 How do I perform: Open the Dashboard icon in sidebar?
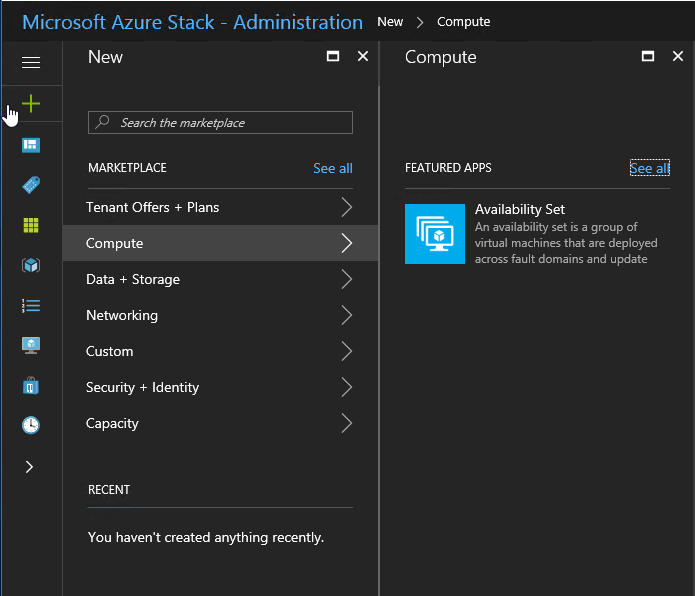[x=31, y=145]
